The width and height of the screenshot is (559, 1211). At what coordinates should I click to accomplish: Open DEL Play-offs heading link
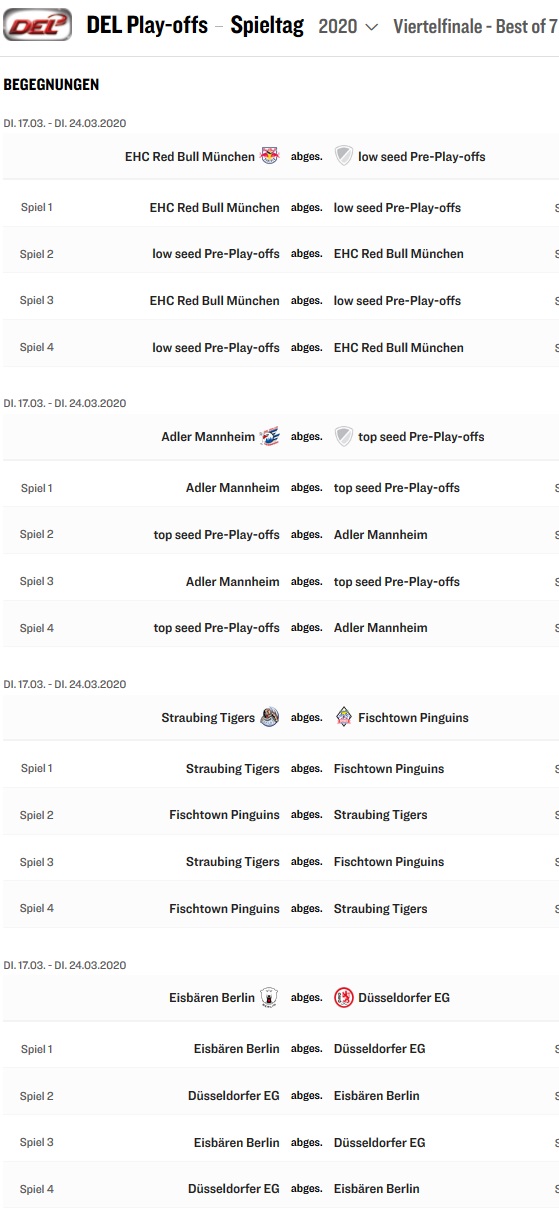click(x=147, y=26)
